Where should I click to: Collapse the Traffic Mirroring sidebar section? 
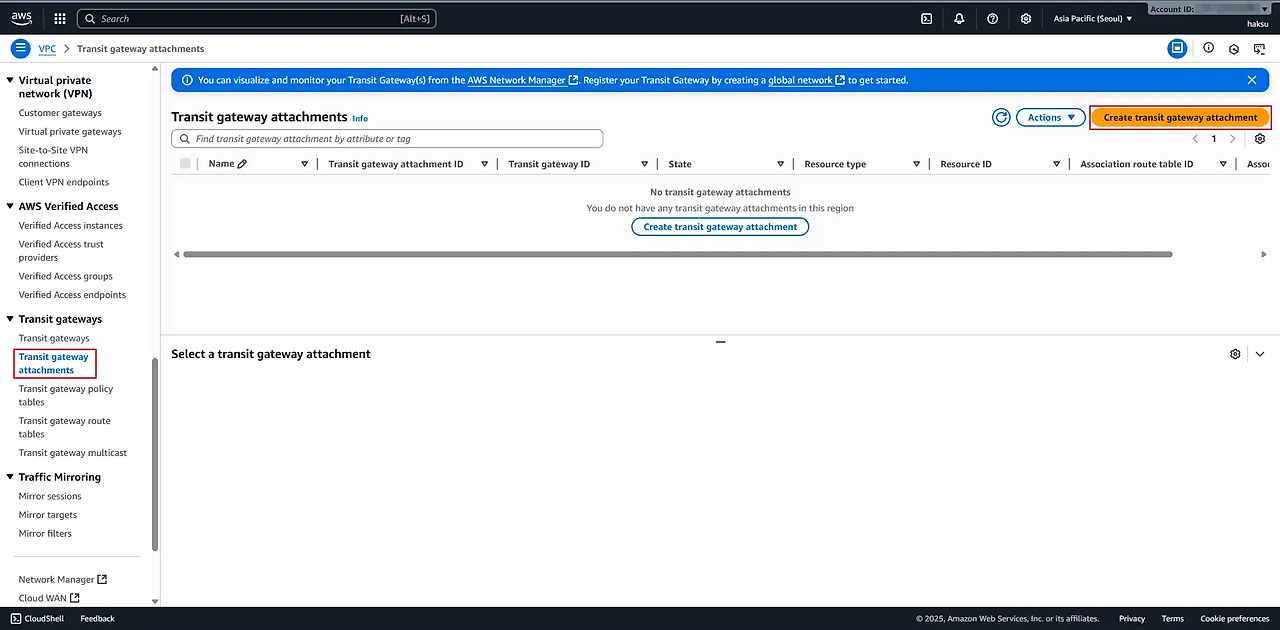pos(11,477)
